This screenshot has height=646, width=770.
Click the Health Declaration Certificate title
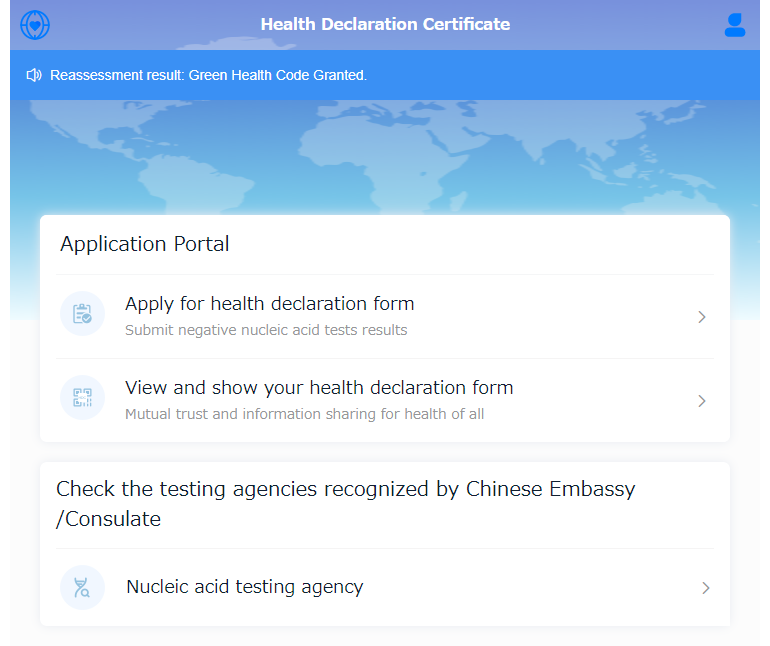(385, 24)
